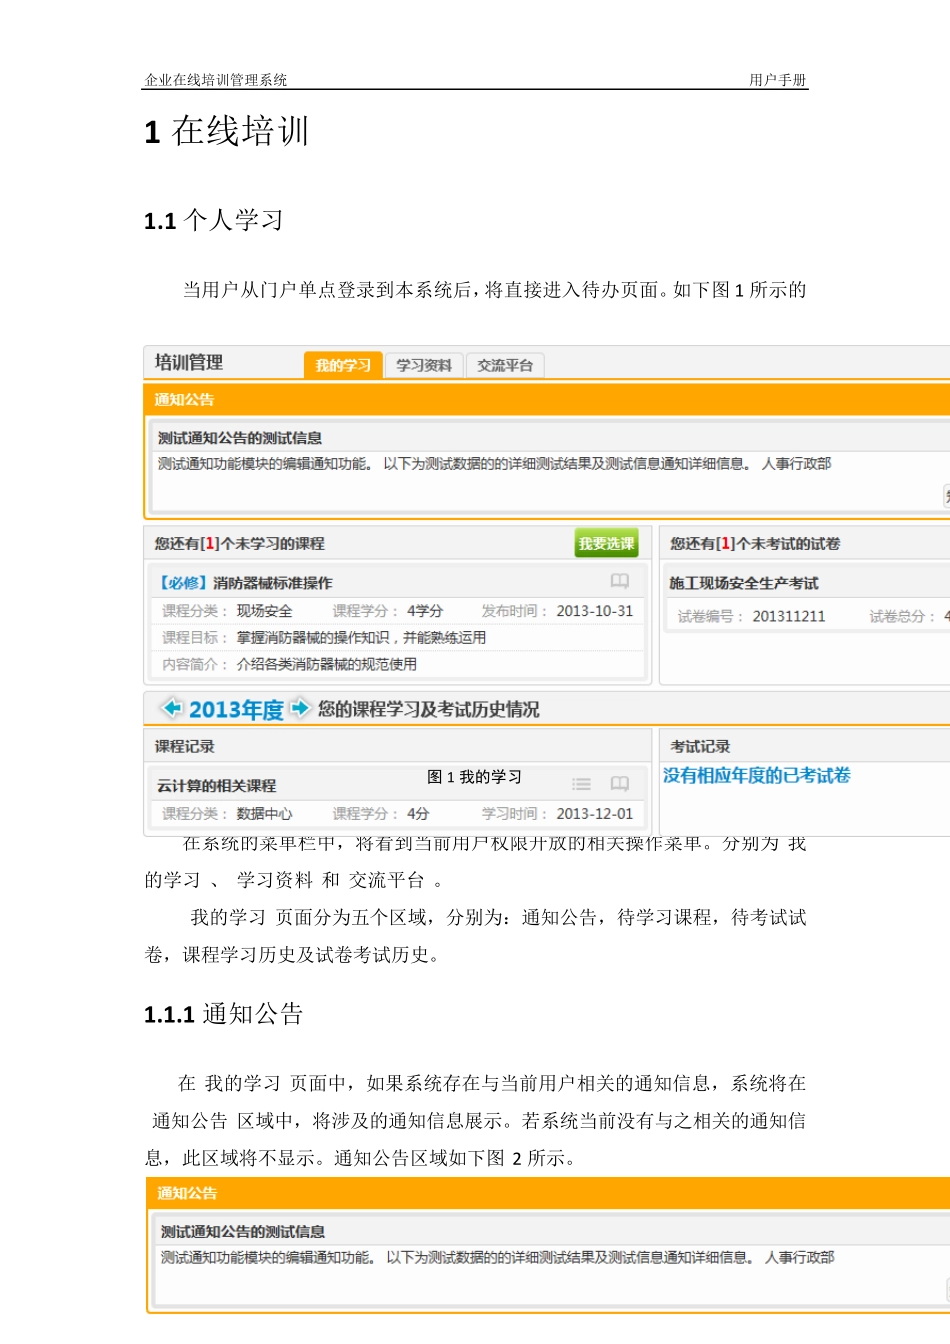Select exam number 201311211
The width and height of the screenshot is (950, 1344).
(789, 616)
